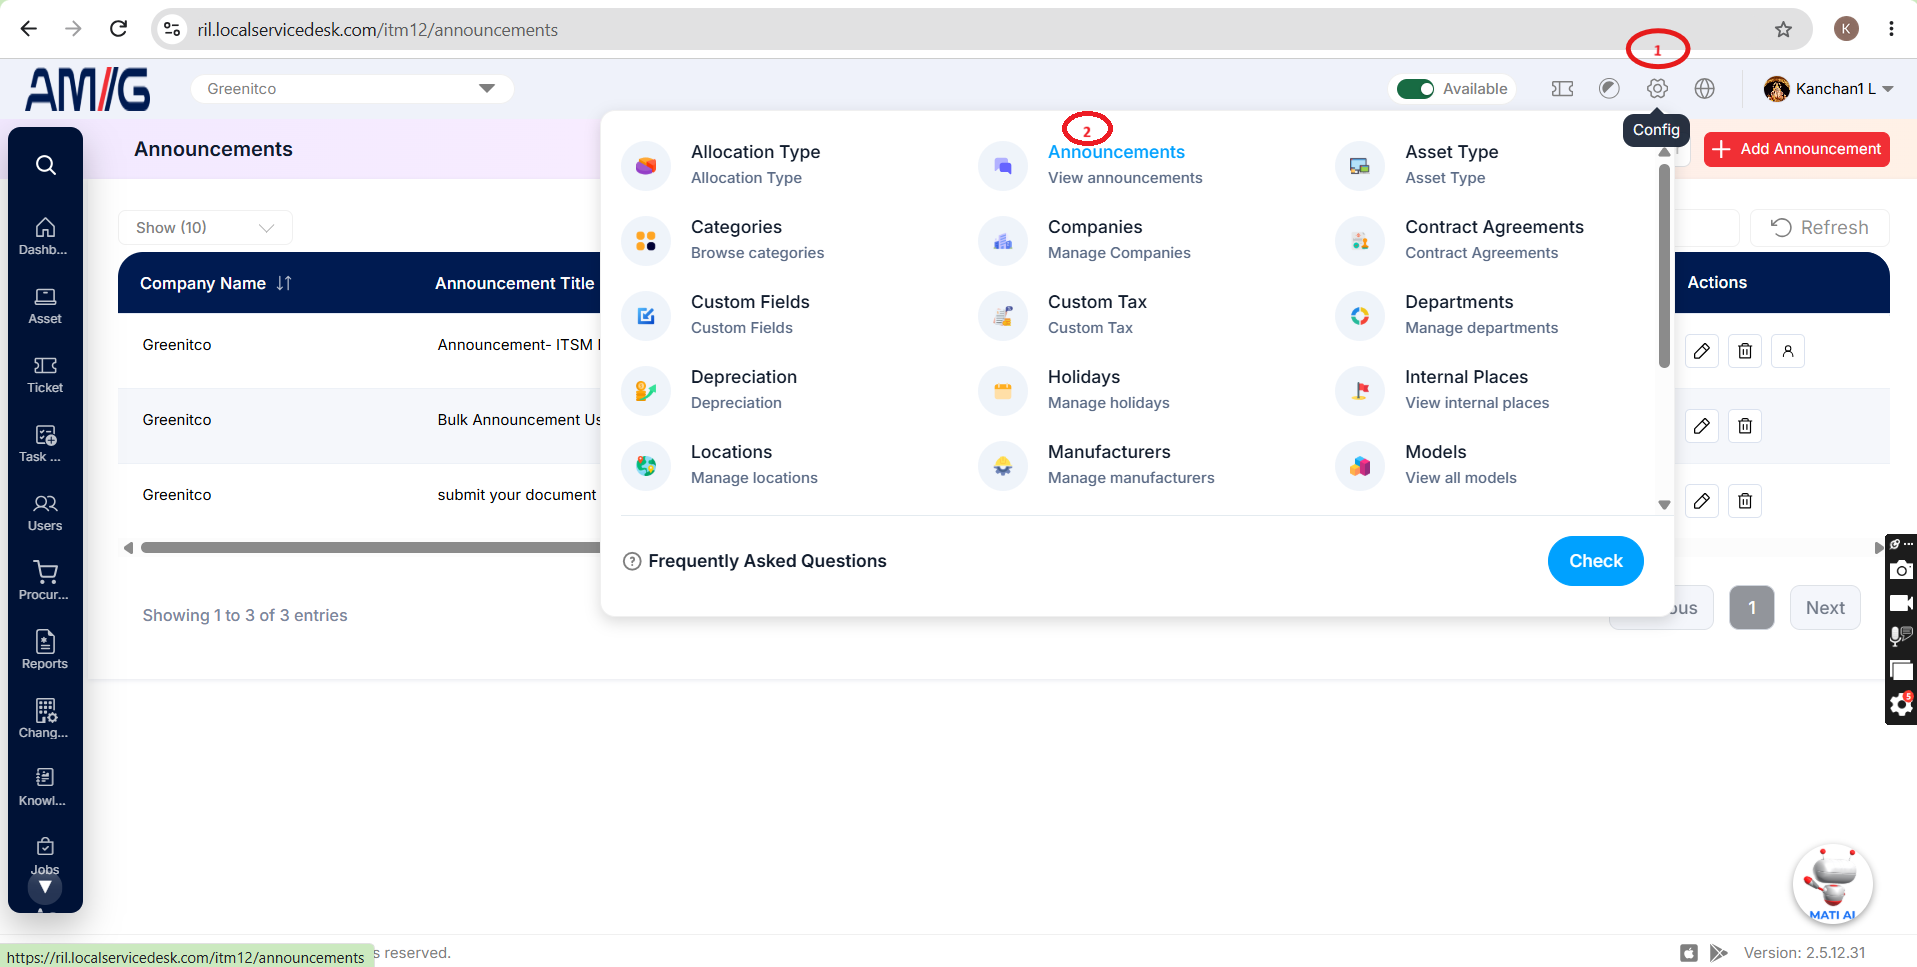Go to Dashboard in sidebar
Screen dimensions: 1917x967
click(x=45, y=237)
